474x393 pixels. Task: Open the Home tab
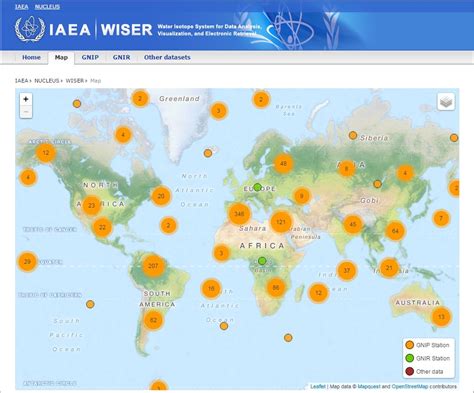[31, 57]
